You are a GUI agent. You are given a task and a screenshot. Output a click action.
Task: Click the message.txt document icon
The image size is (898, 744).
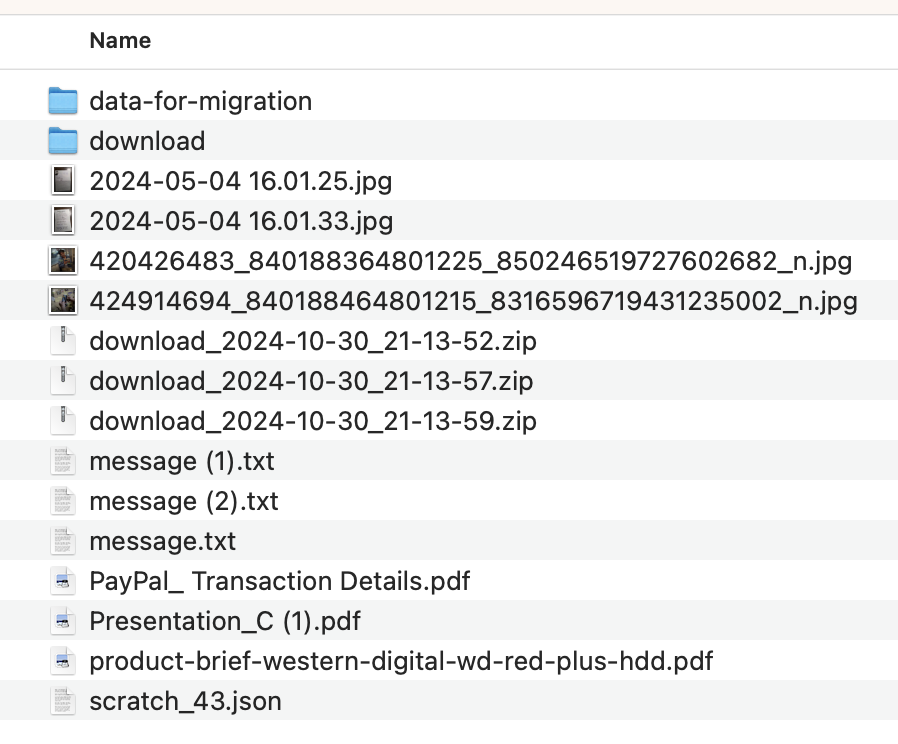(63, 541)
